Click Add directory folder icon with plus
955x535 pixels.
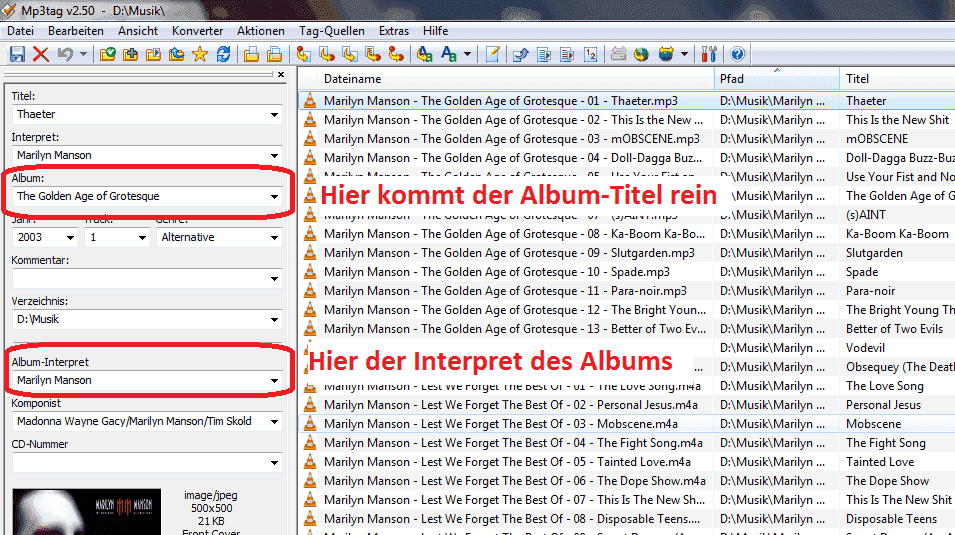130,54
